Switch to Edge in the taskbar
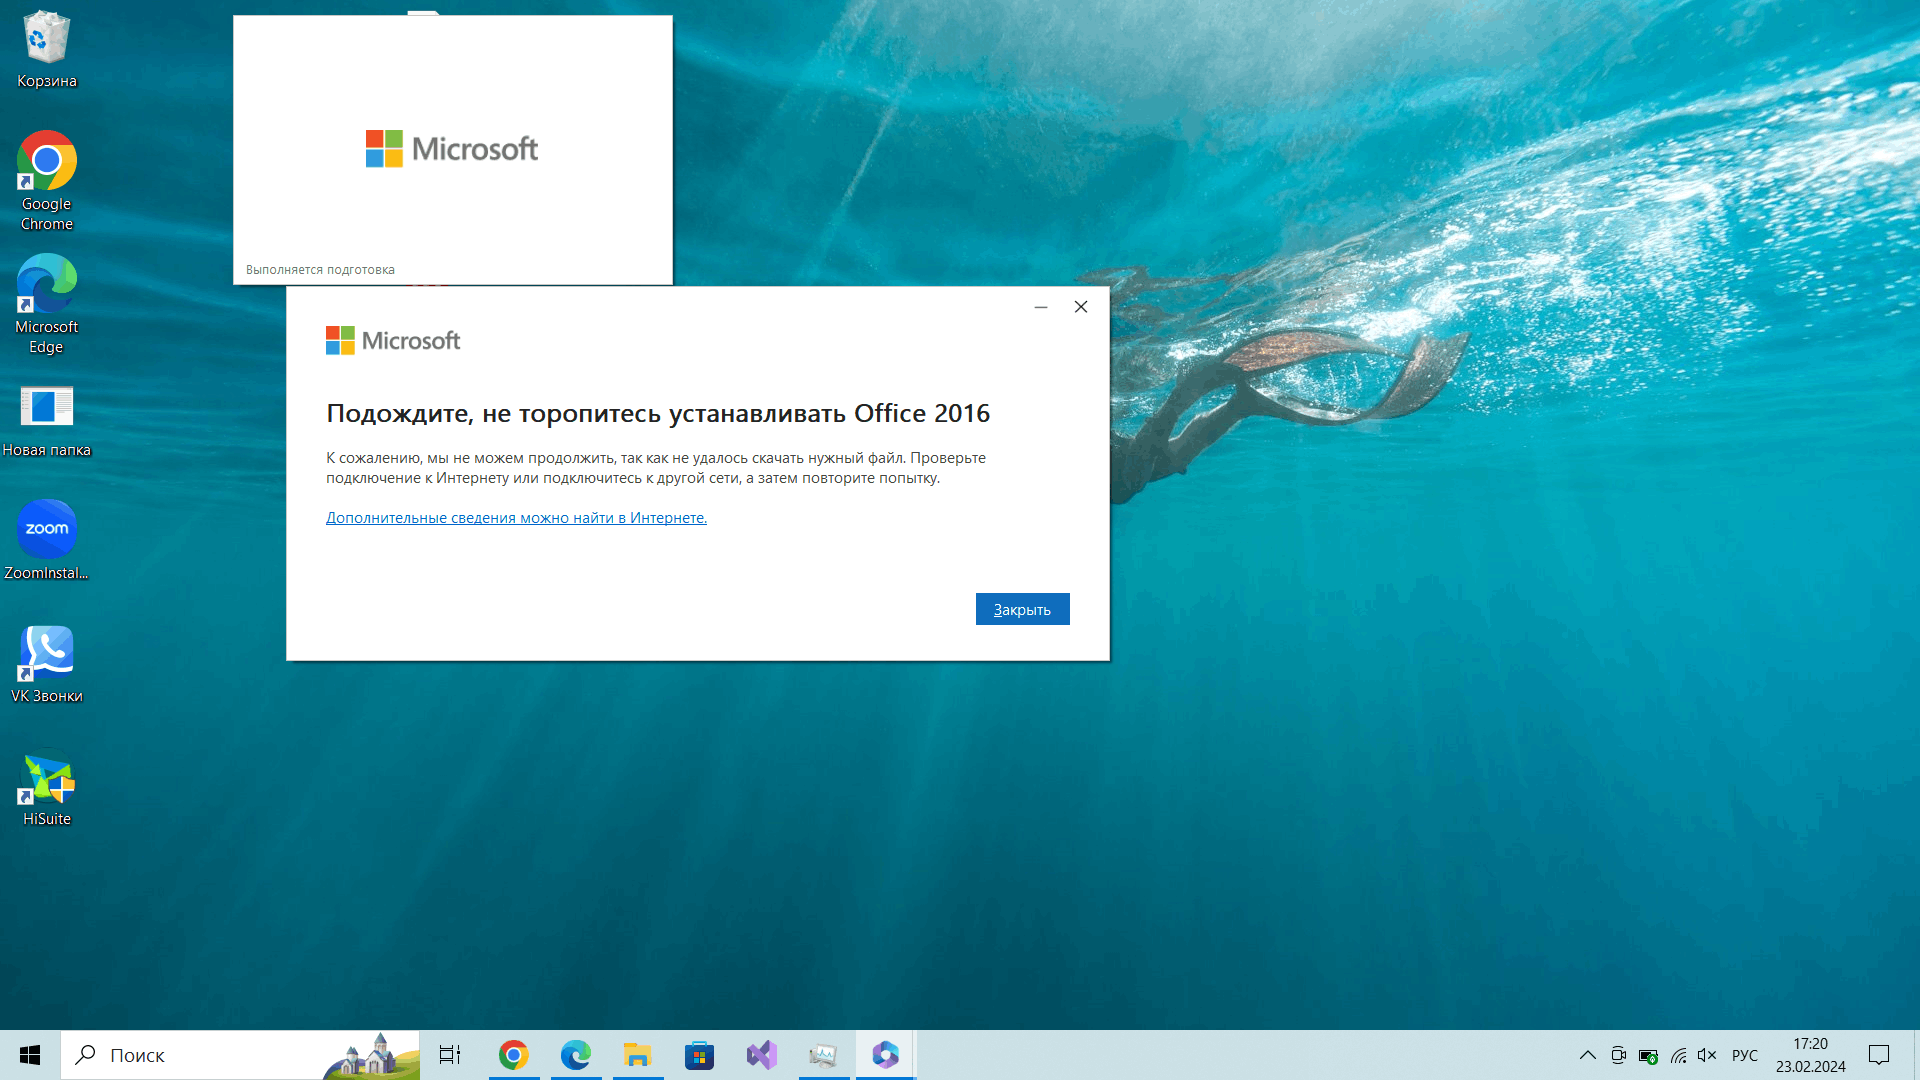 (x=576, y=1055)
